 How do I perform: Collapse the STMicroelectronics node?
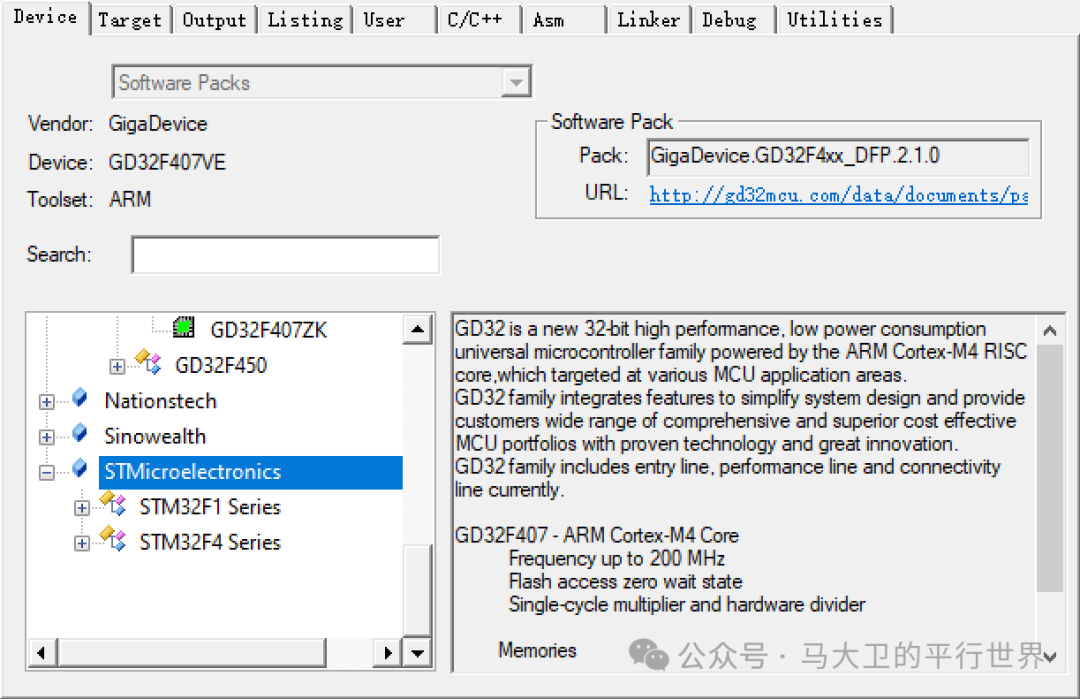coord(45,471)
